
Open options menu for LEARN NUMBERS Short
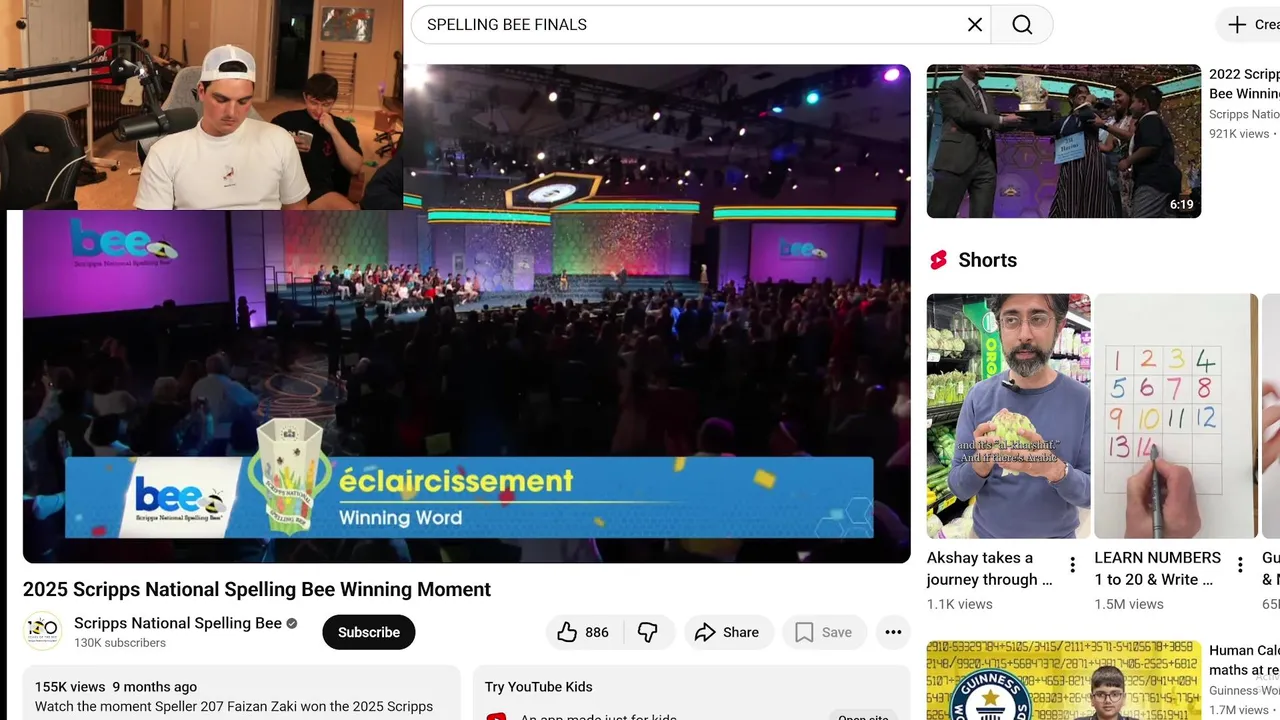pos(1240,565)
